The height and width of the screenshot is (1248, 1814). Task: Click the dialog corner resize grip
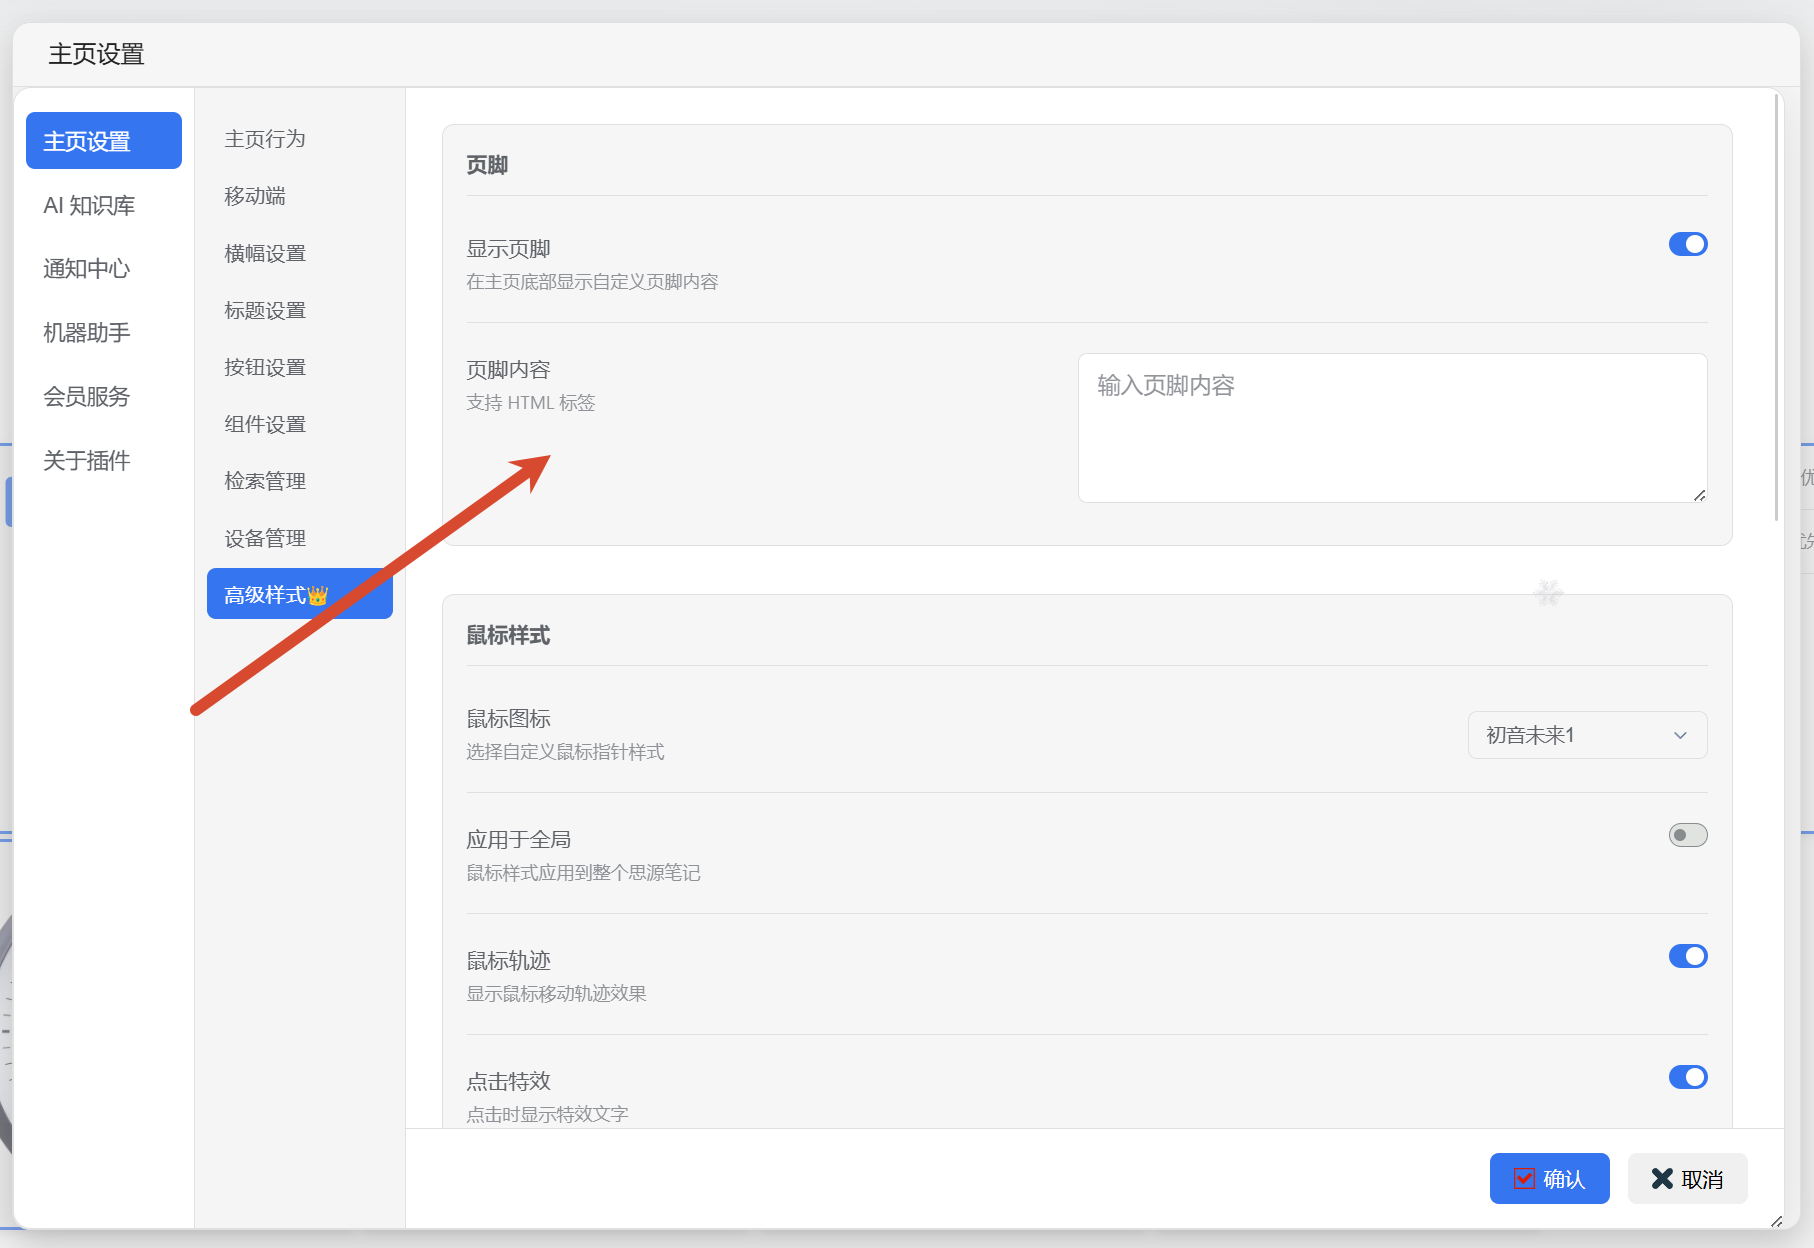point(1776,1221)
